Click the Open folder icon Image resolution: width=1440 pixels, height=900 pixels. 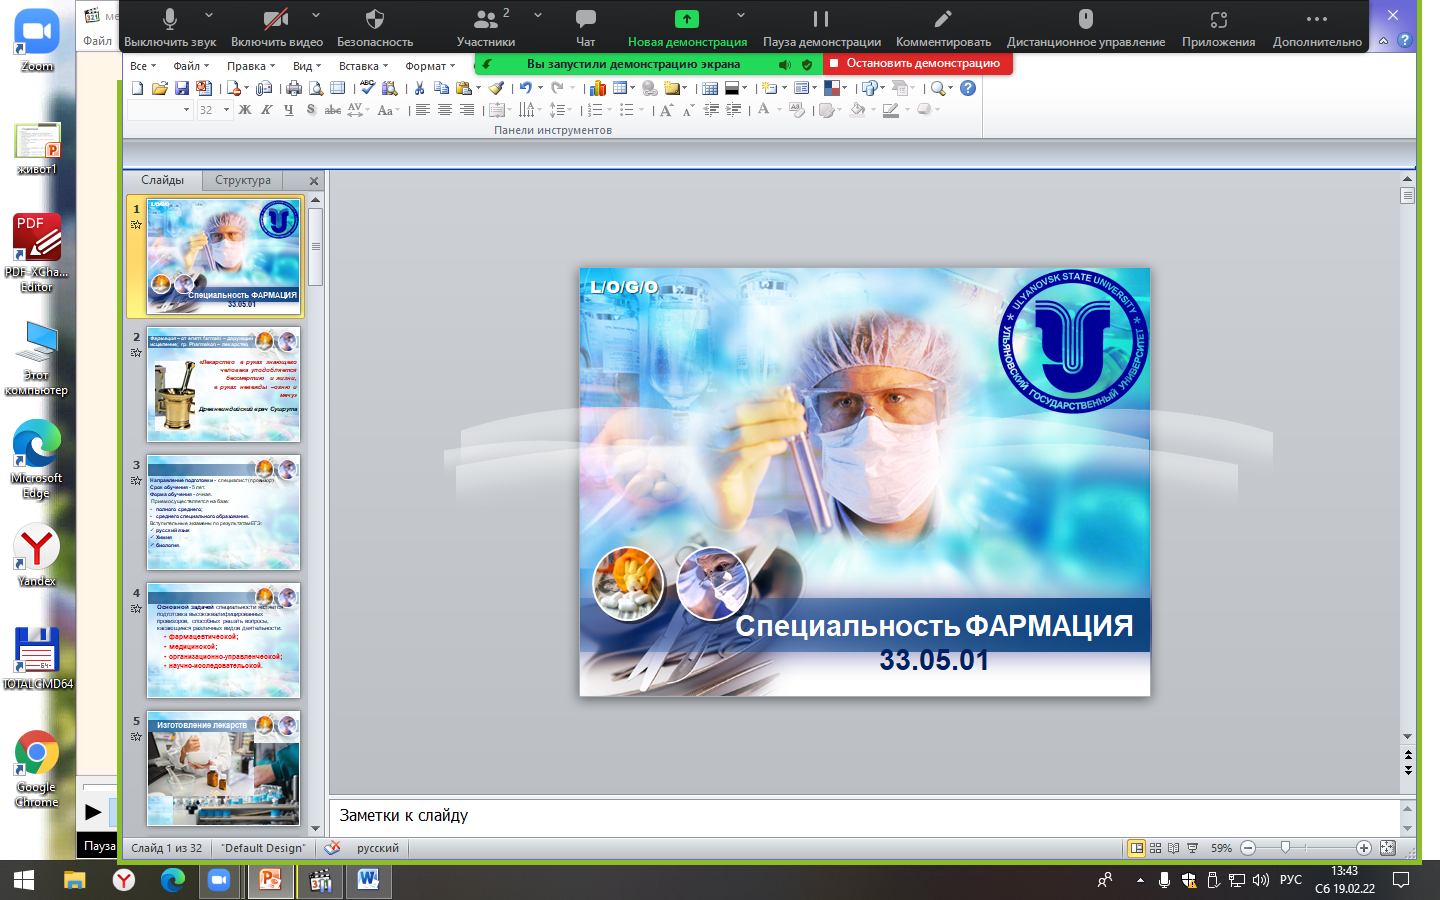160,88
